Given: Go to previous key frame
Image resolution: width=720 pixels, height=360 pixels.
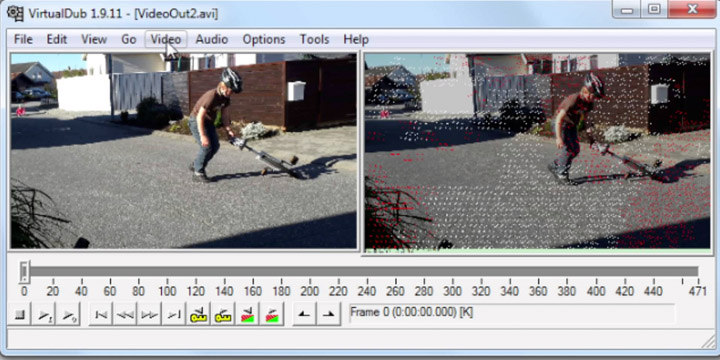Looking at the screenshot, I should tap(198, 314).
